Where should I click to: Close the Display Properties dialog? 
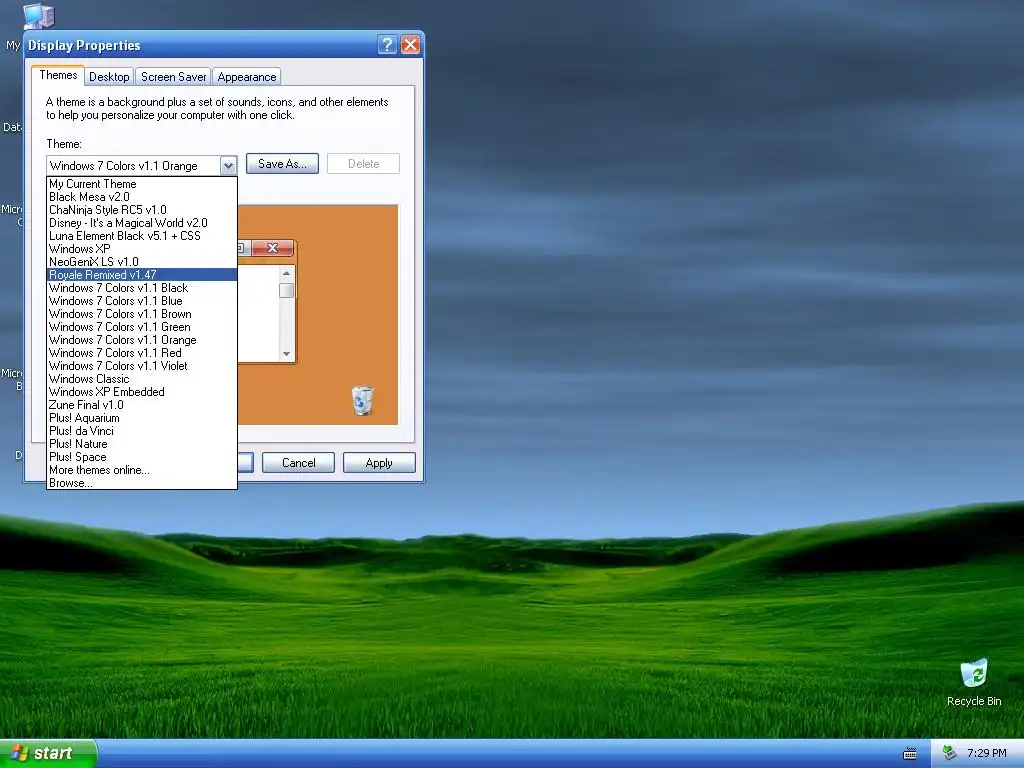coord(410,44)
